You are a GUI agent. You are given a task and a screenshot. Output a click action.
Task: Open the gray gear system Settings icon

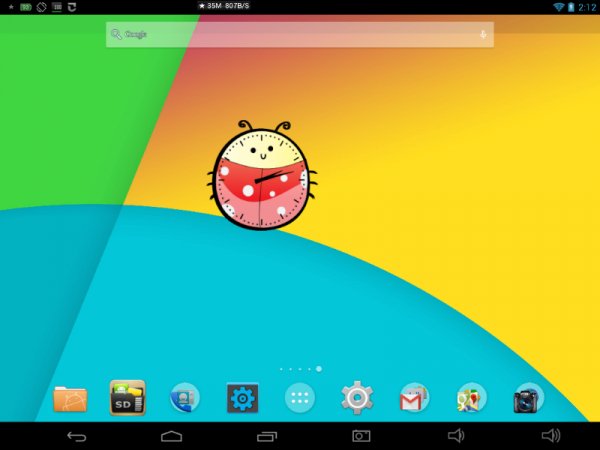(x=357, y=398)
